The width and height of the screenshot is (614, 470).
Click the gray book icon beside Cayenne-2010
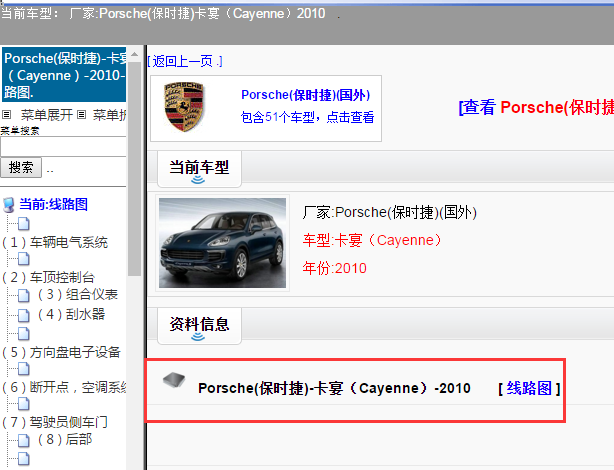point(174,380)
